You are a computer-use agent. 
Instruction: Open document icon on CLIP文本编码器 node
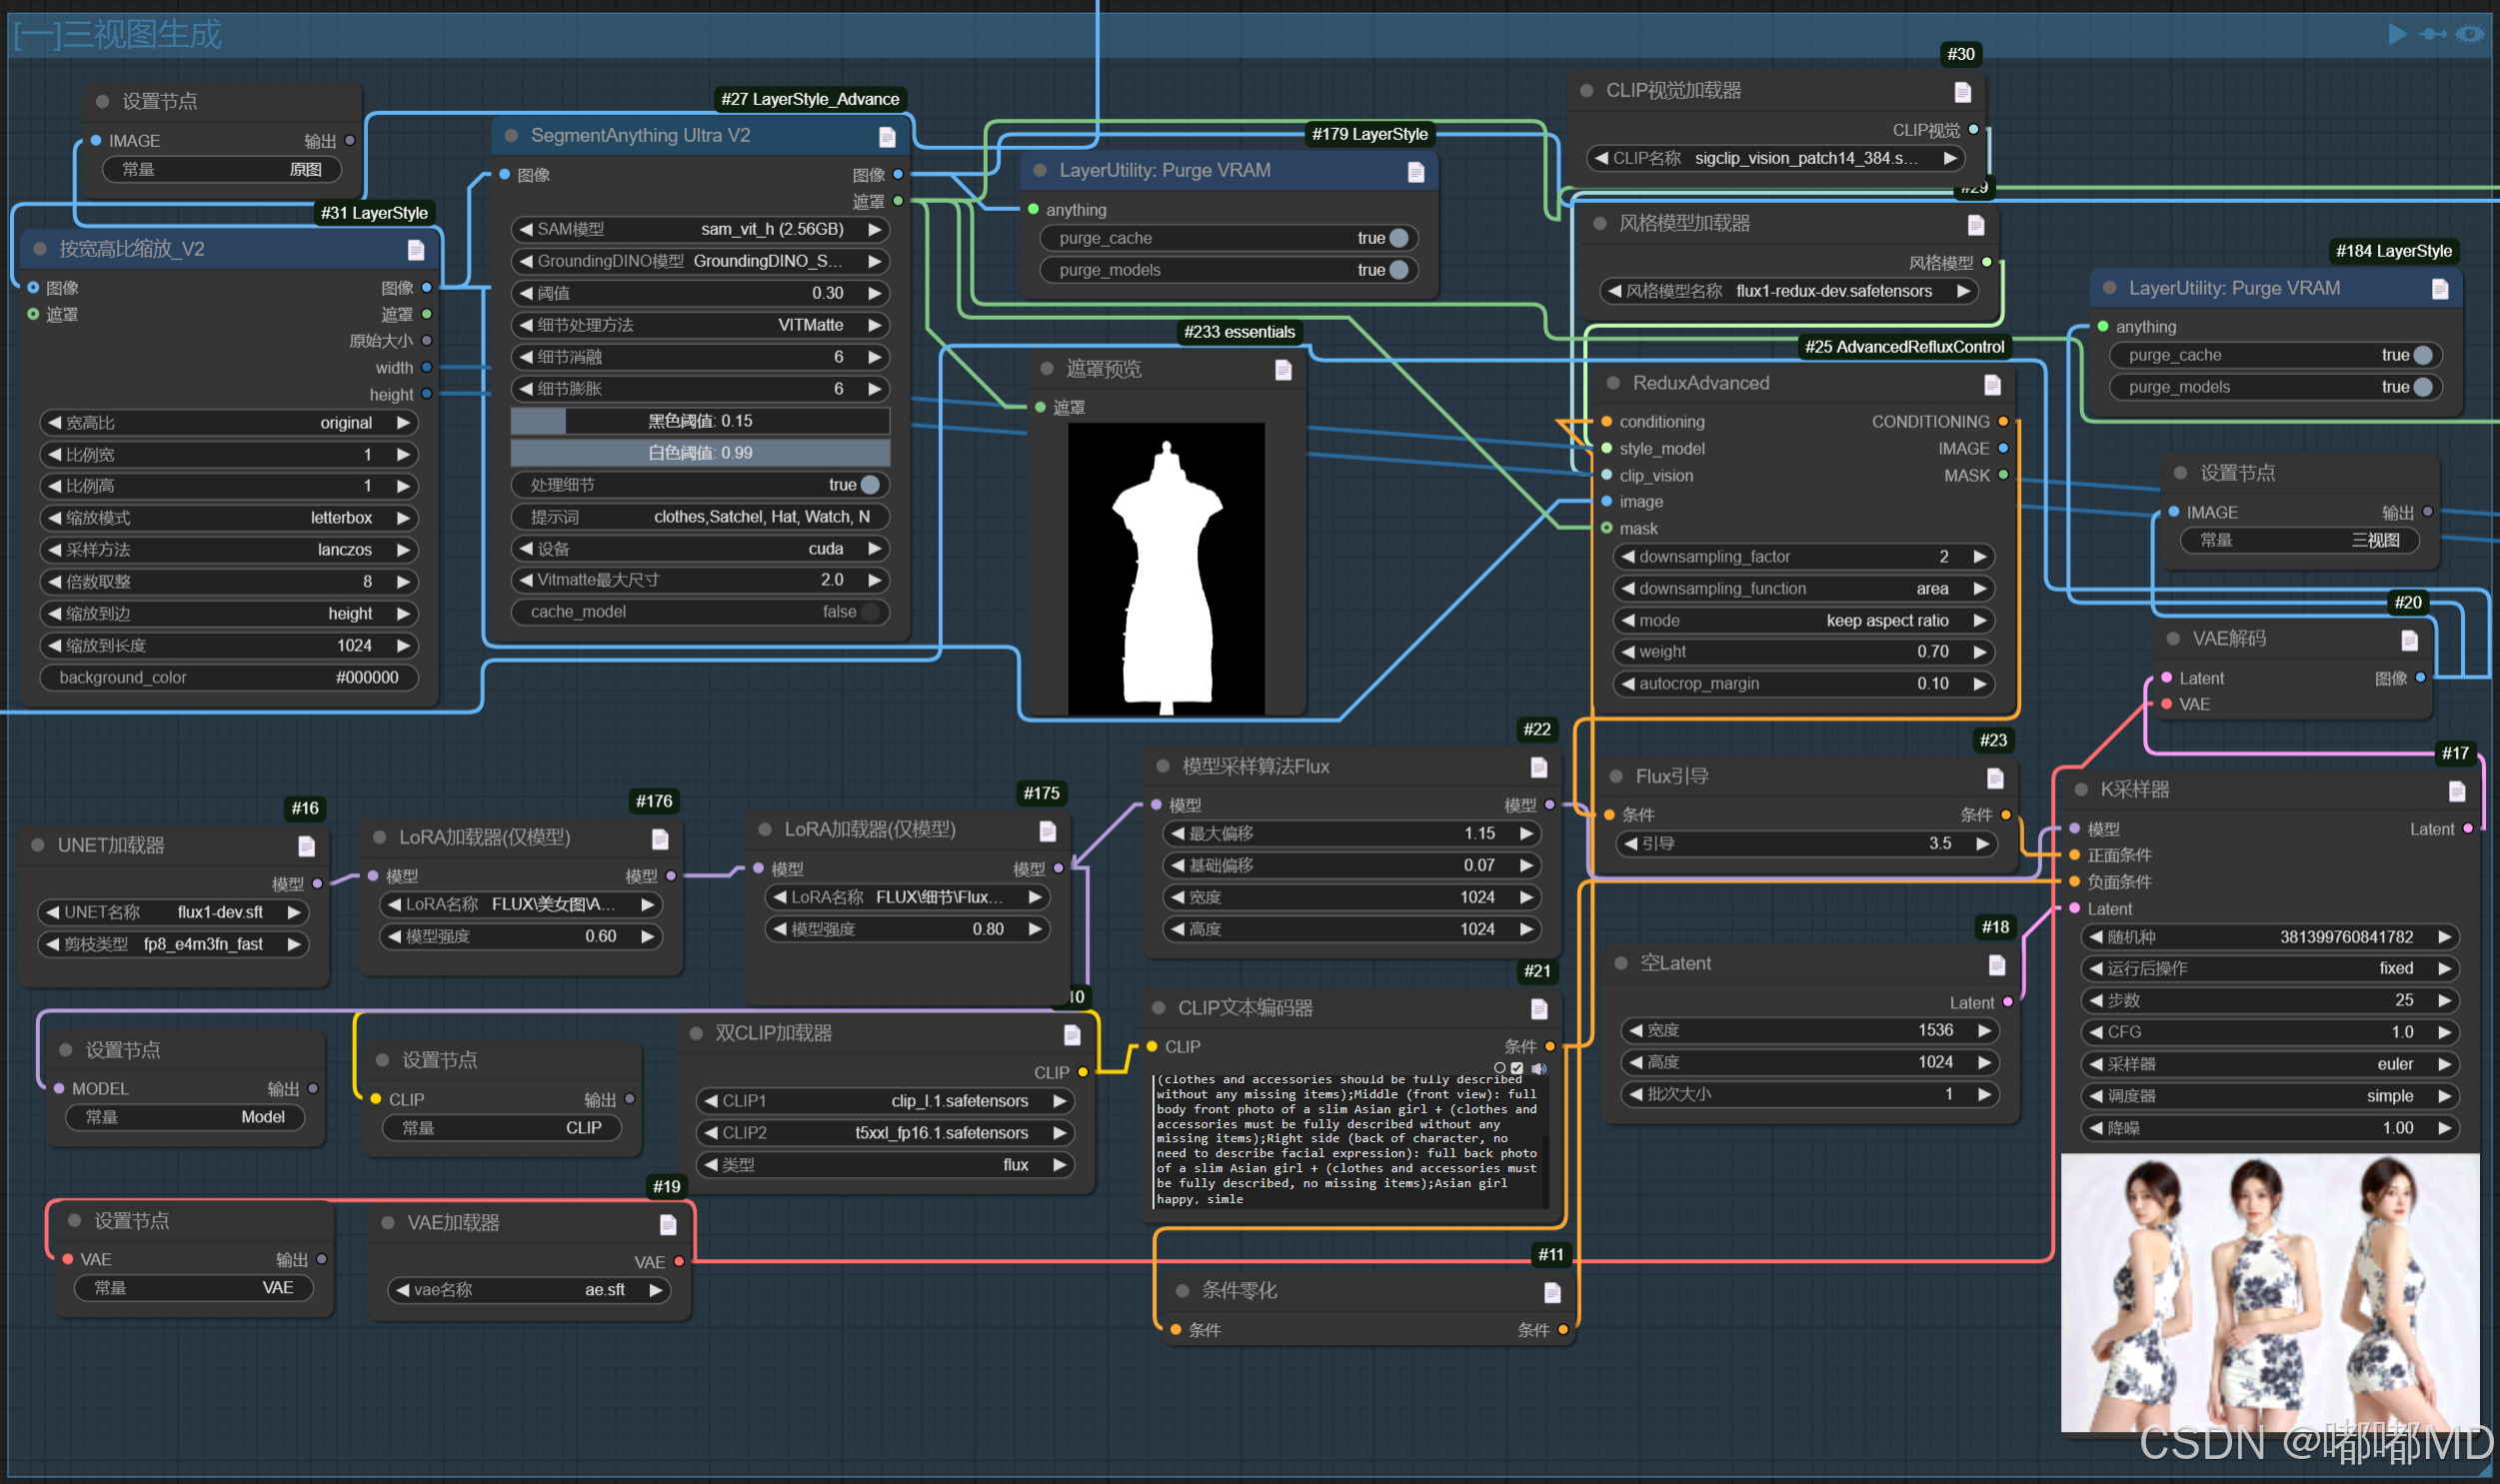(1538, 1009)
